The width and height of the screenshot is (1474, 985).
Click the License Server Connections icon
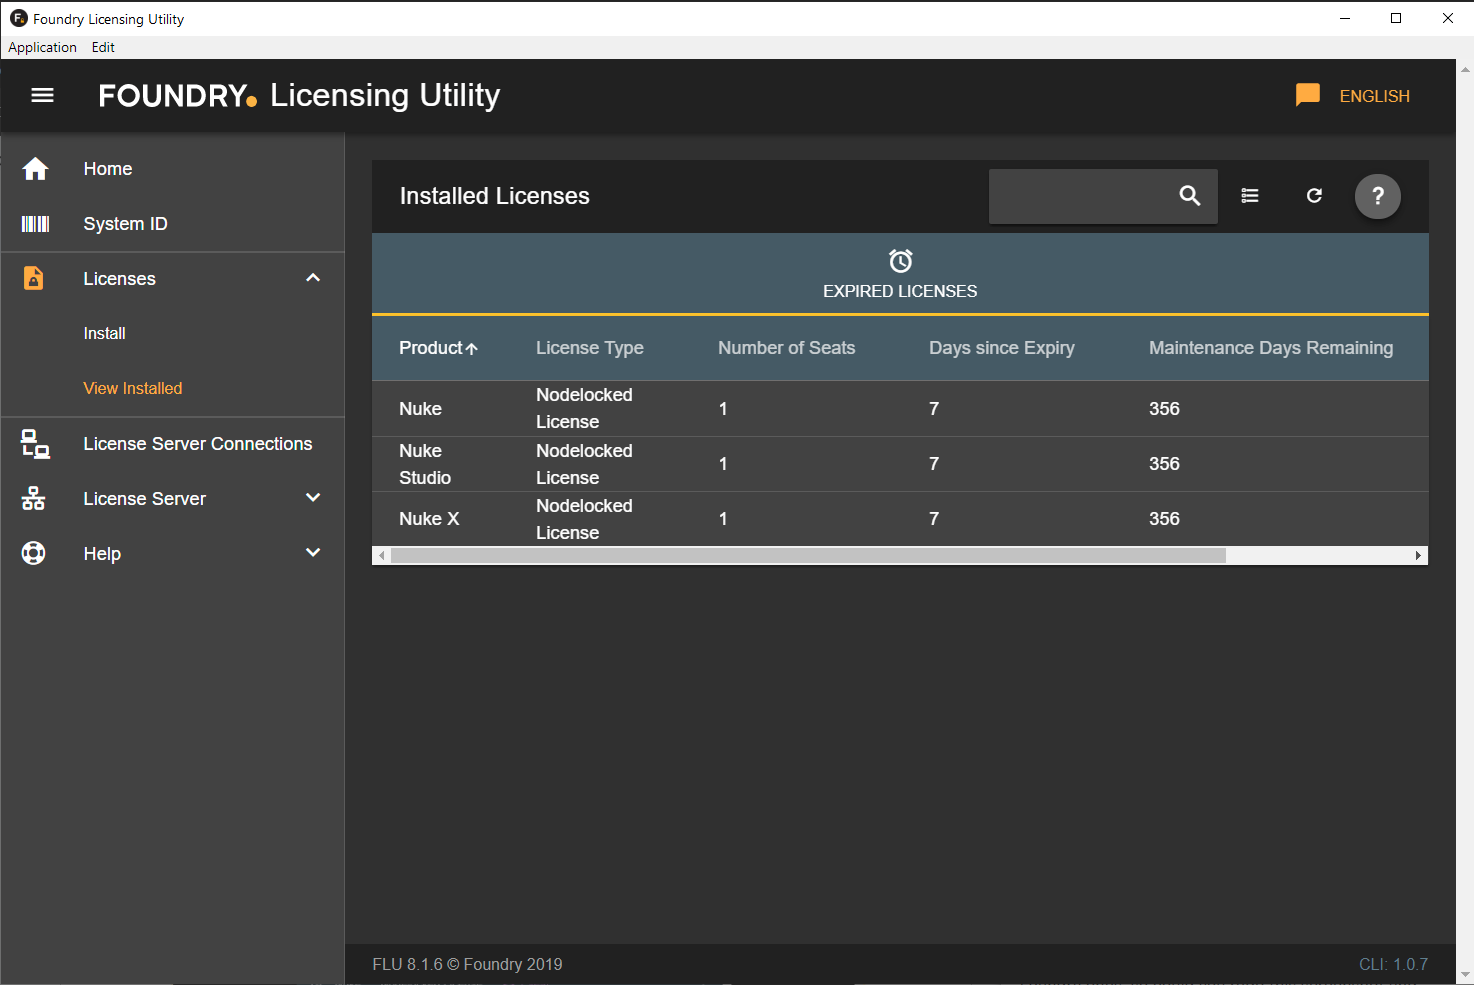(x=35, y=444)
